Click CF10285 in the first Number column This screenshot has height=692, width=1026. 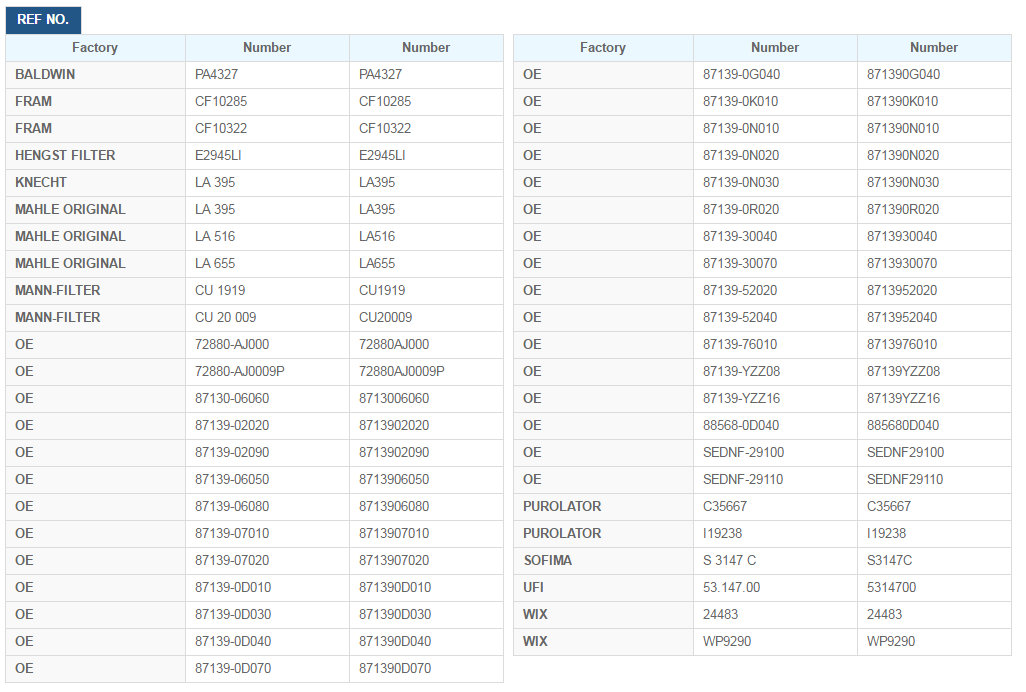221,101
